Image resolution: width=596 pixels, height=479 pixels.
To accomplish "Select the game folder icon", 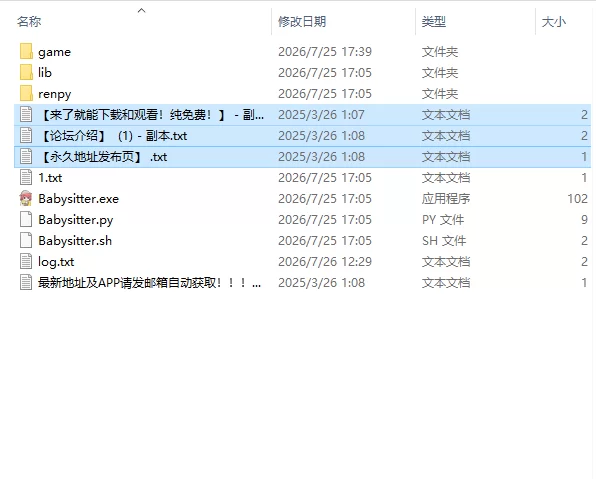I will (26, 51).
